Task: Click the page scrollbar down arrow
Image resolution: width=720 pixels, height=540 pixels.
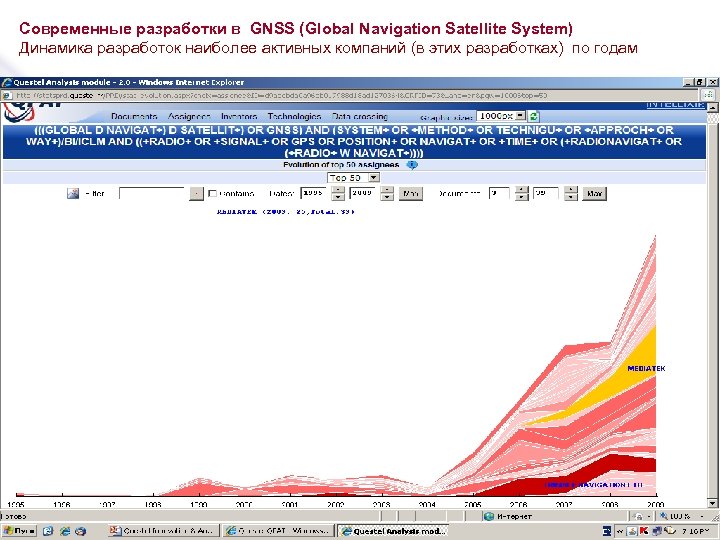Action: 712,503
